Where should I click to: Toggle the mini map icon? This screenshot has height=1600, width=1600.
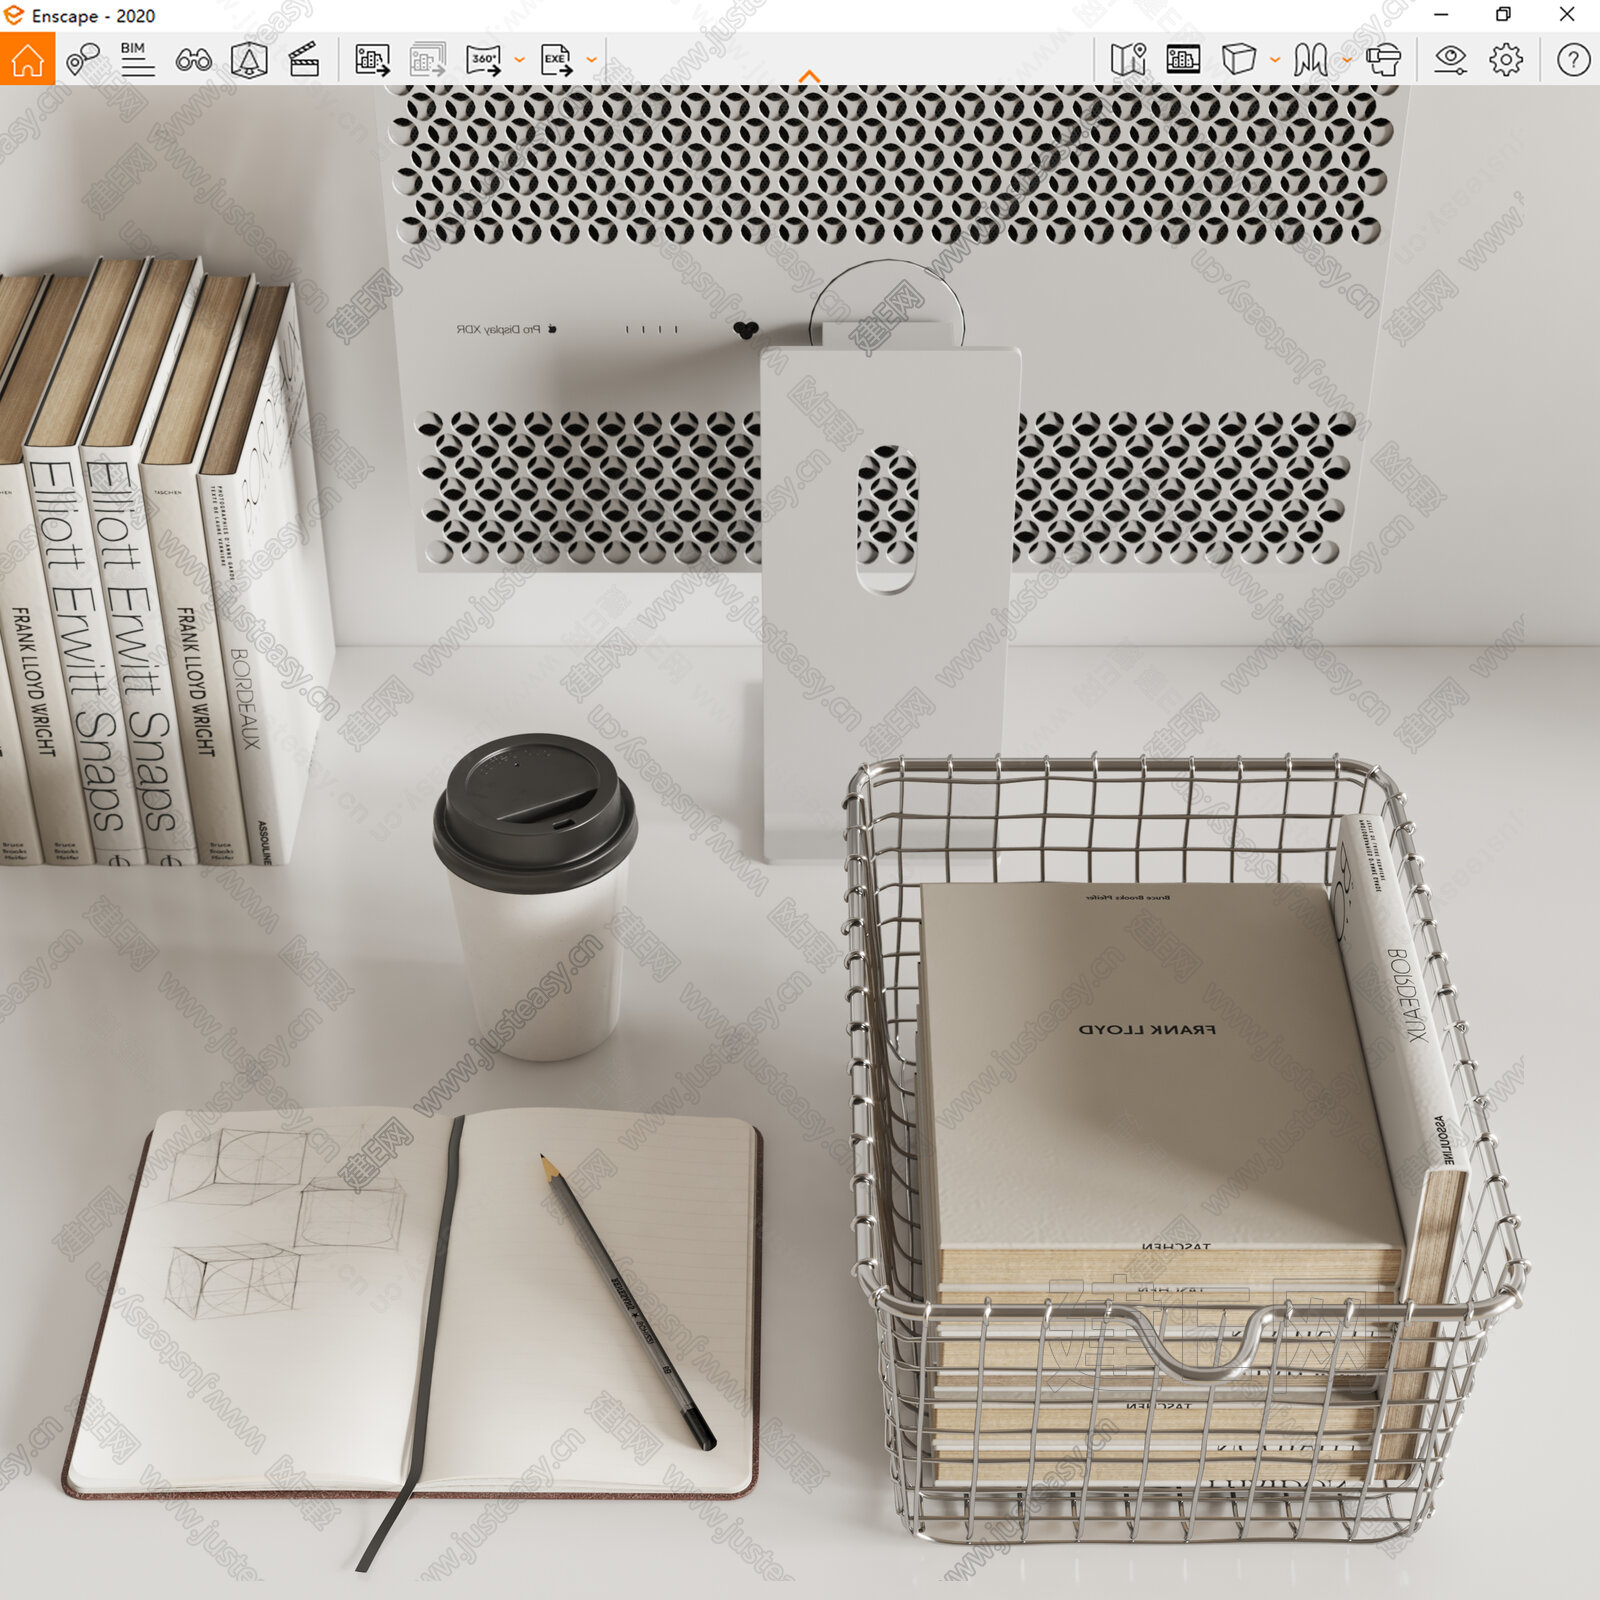[x=1127, y=60]
